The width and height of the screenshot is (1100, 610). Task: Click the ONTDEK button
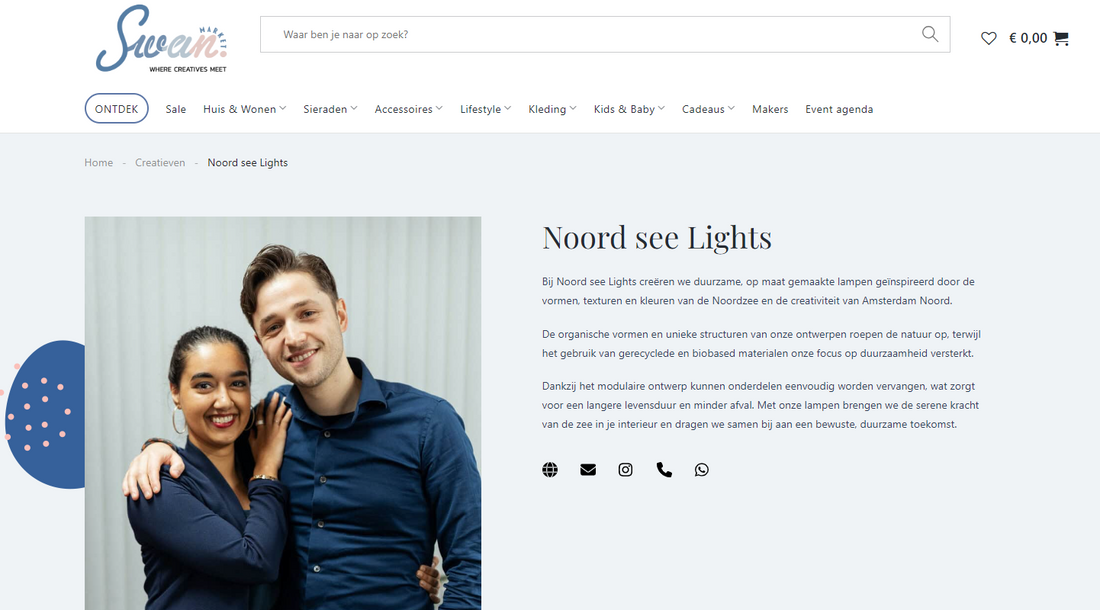tap(116, 109)
